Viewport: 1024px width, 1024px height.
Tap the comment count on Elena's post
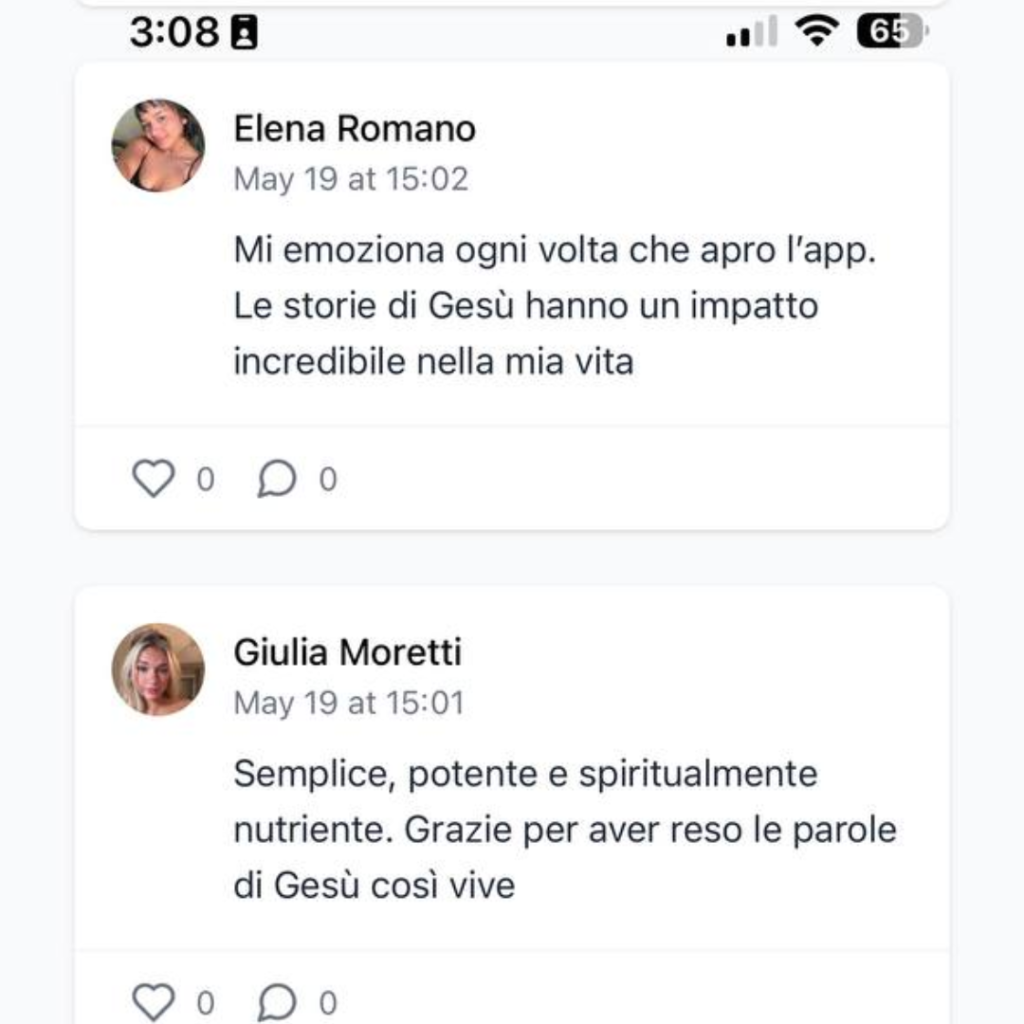[x=328, y=481]
